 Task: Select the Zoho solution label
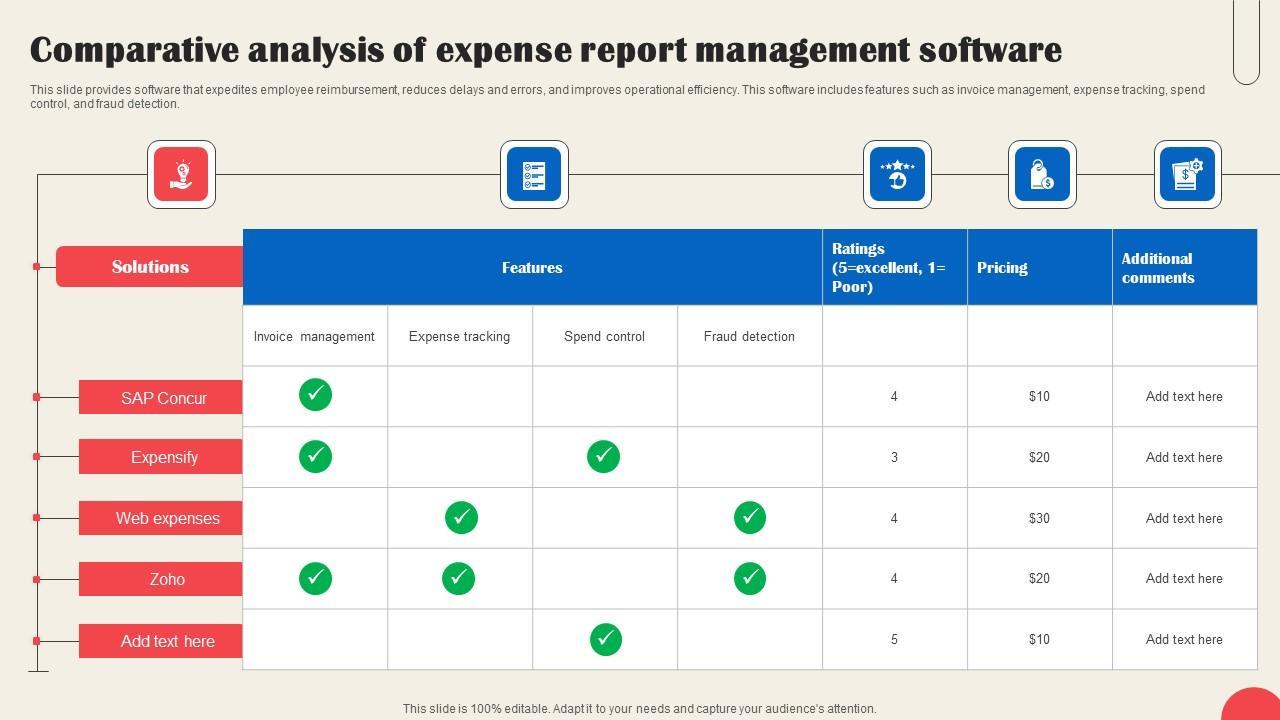(x=166, y=579)
